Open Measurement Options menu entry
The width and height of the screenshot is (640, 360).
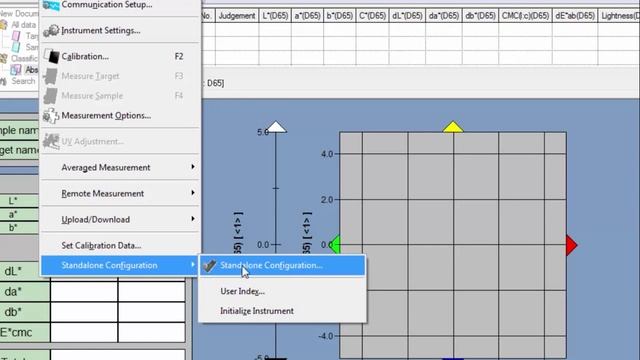pos(120,116)
